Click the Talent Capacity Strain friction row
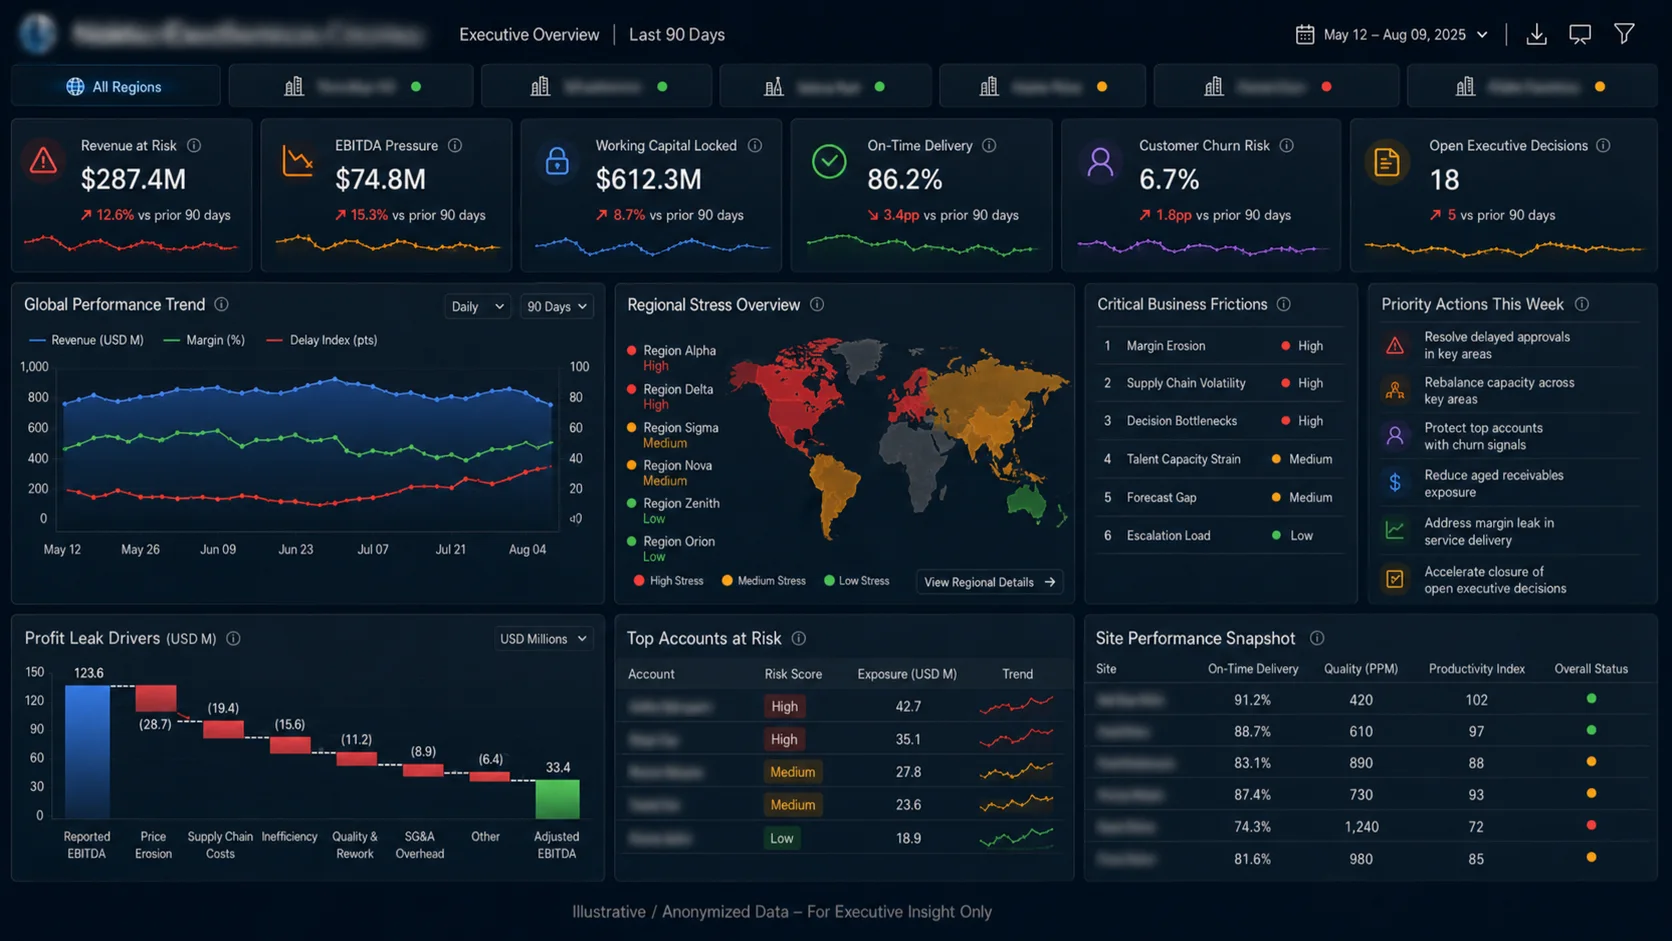Viewport: 1672px width, 941px height. [x=1219, y=459]
